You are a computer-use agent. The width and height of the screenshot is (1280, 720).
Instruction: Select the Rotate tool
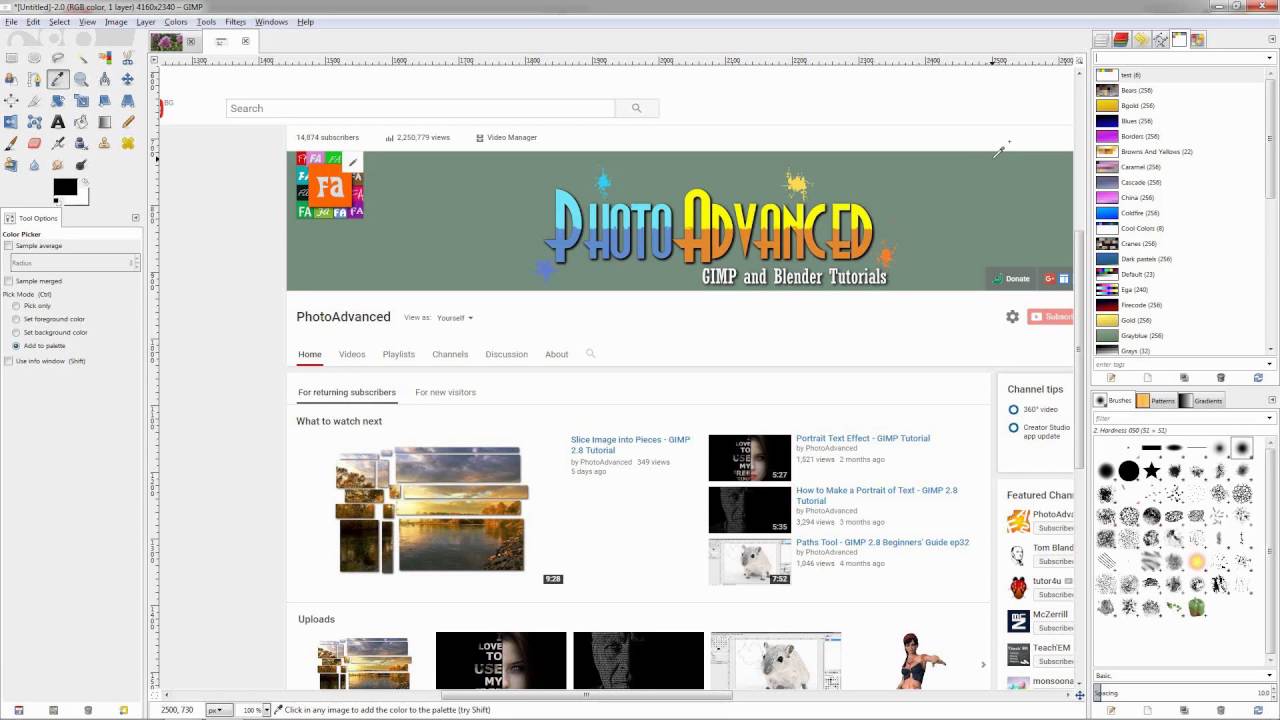(x=58, y=101)
